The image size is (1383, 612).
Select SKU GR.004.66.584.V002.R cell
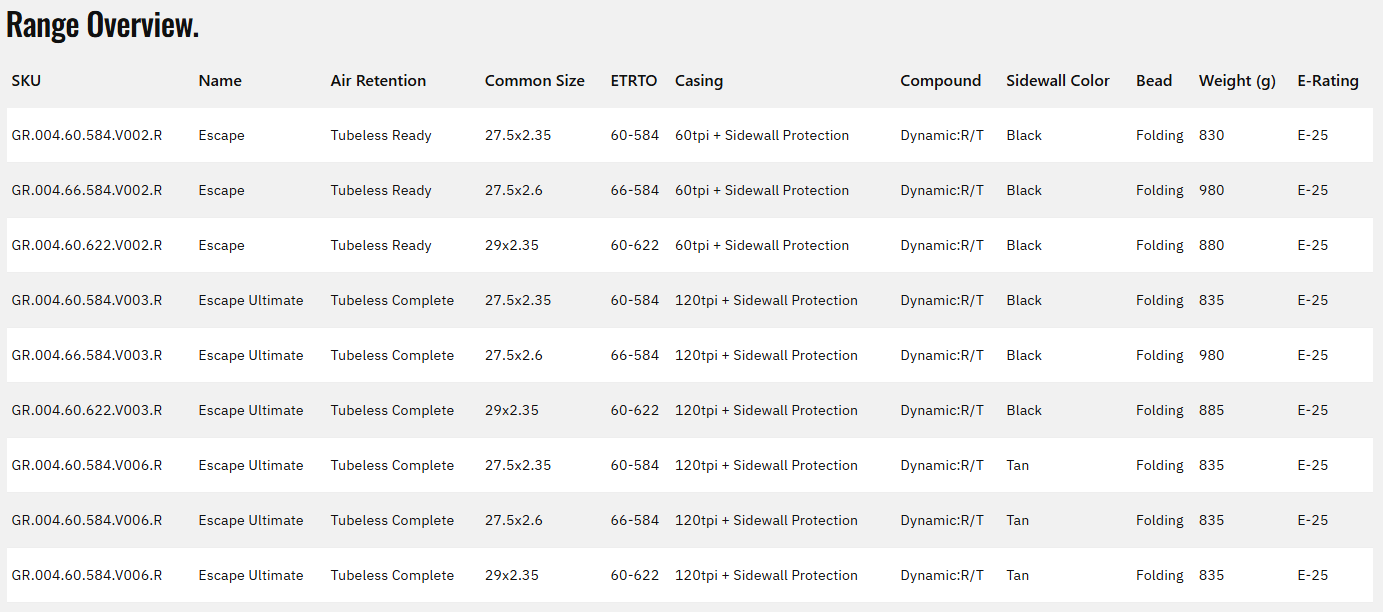pos(87,191)
